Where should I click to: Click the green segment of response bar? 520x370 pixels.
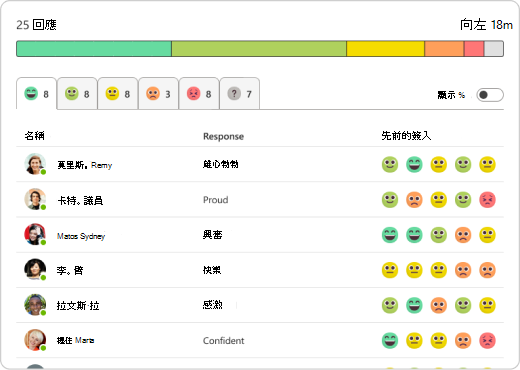(x=94, y=49)
